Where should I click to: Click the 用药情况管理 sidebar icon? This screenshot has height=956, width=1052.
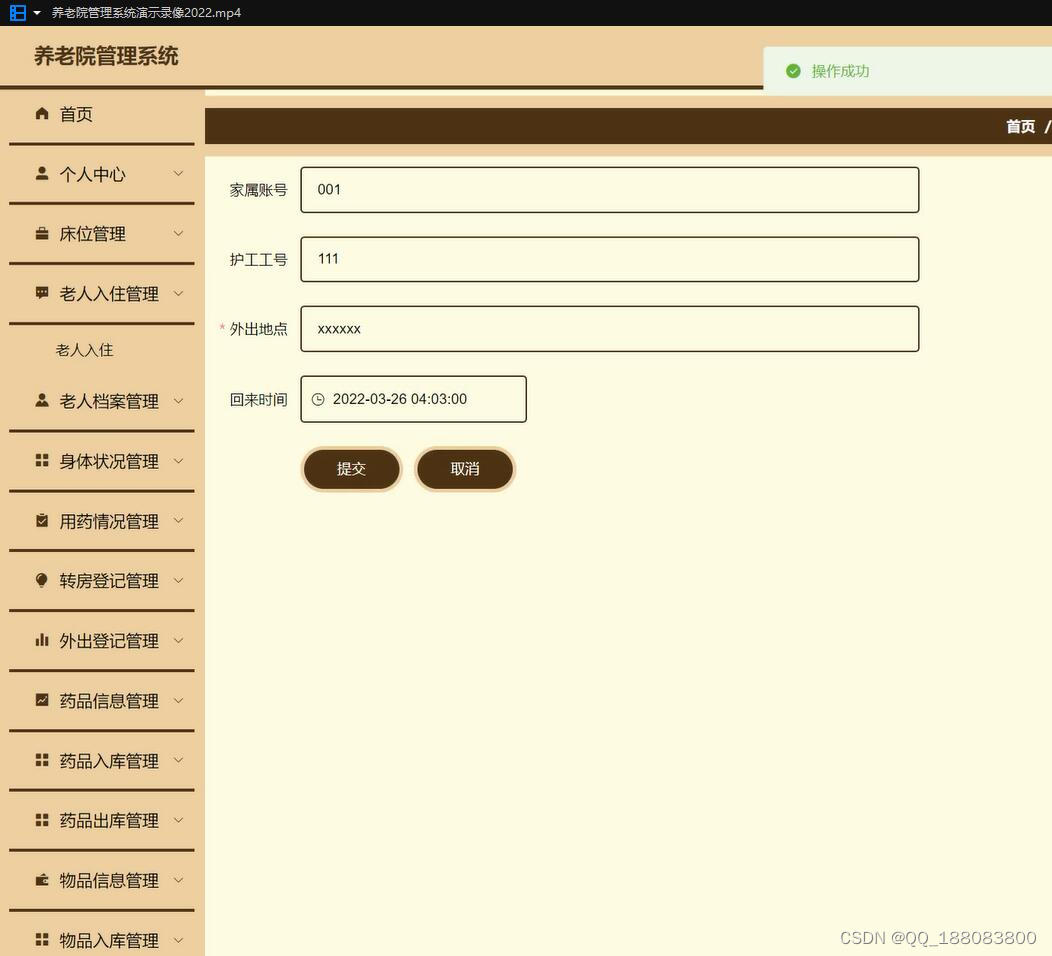(x=41, y=520)
